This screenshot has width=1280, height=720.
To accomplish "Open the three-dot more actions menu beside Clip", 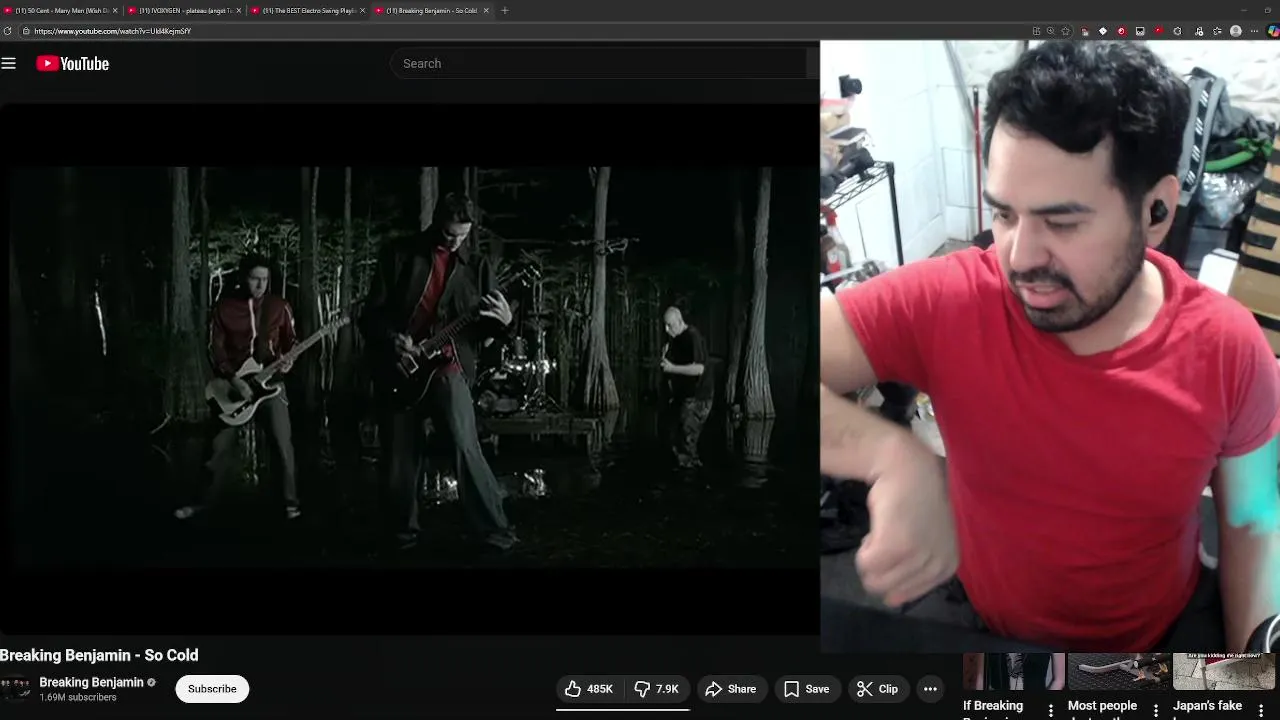I will (930, 689).
